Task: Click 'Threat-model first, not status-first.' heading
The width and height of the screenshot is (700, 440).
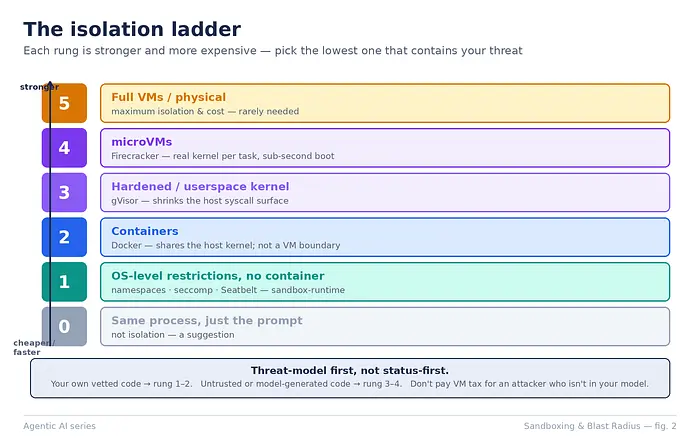Action: tap(350, 370)
